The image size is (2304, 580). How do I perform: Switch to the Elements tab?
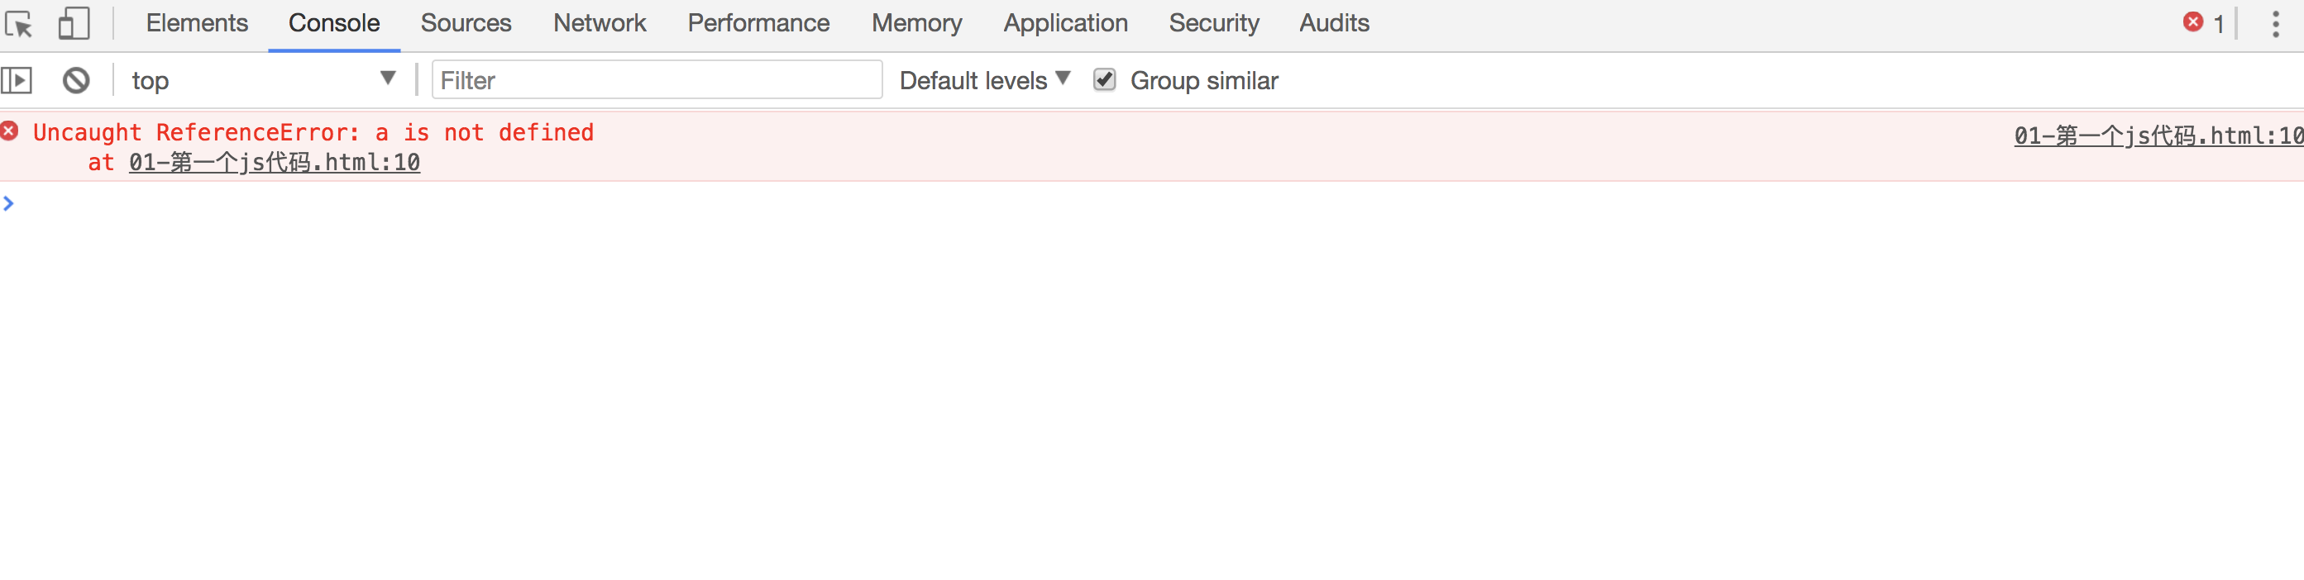[x=196, y=23]
